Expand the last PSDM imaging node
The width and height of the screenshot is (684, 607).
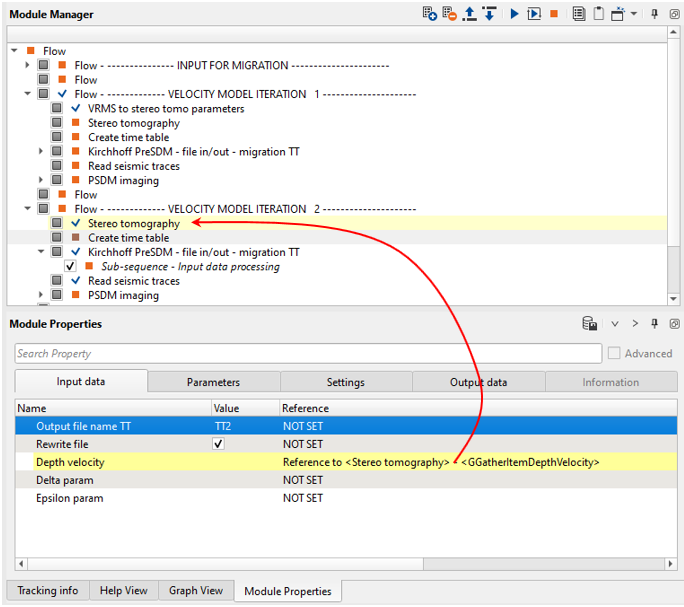point(41,295)
